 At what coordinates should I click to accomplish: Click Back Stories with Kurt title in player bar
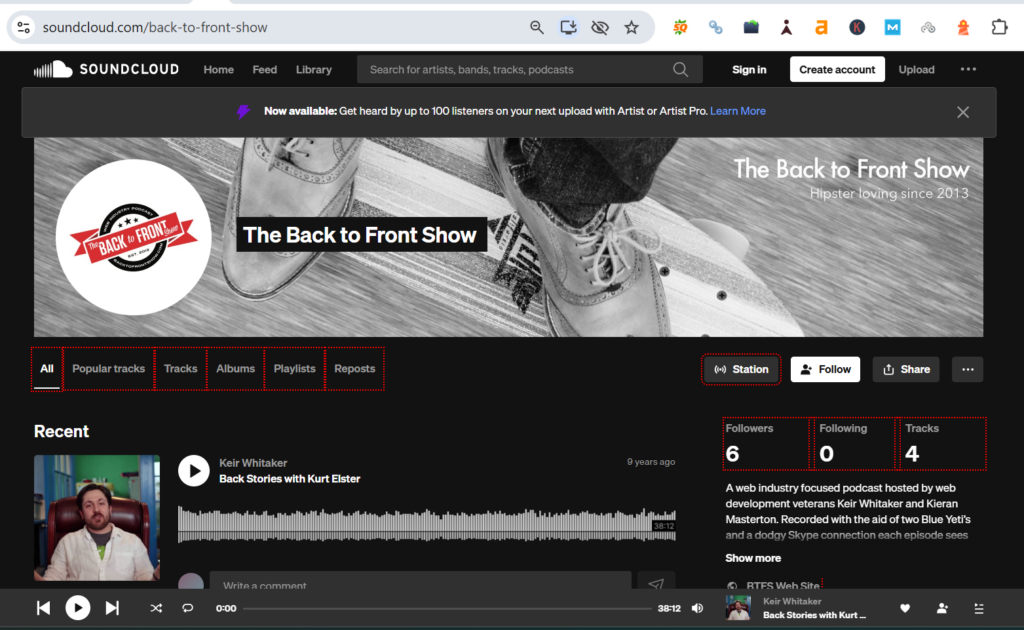point(814,615)
